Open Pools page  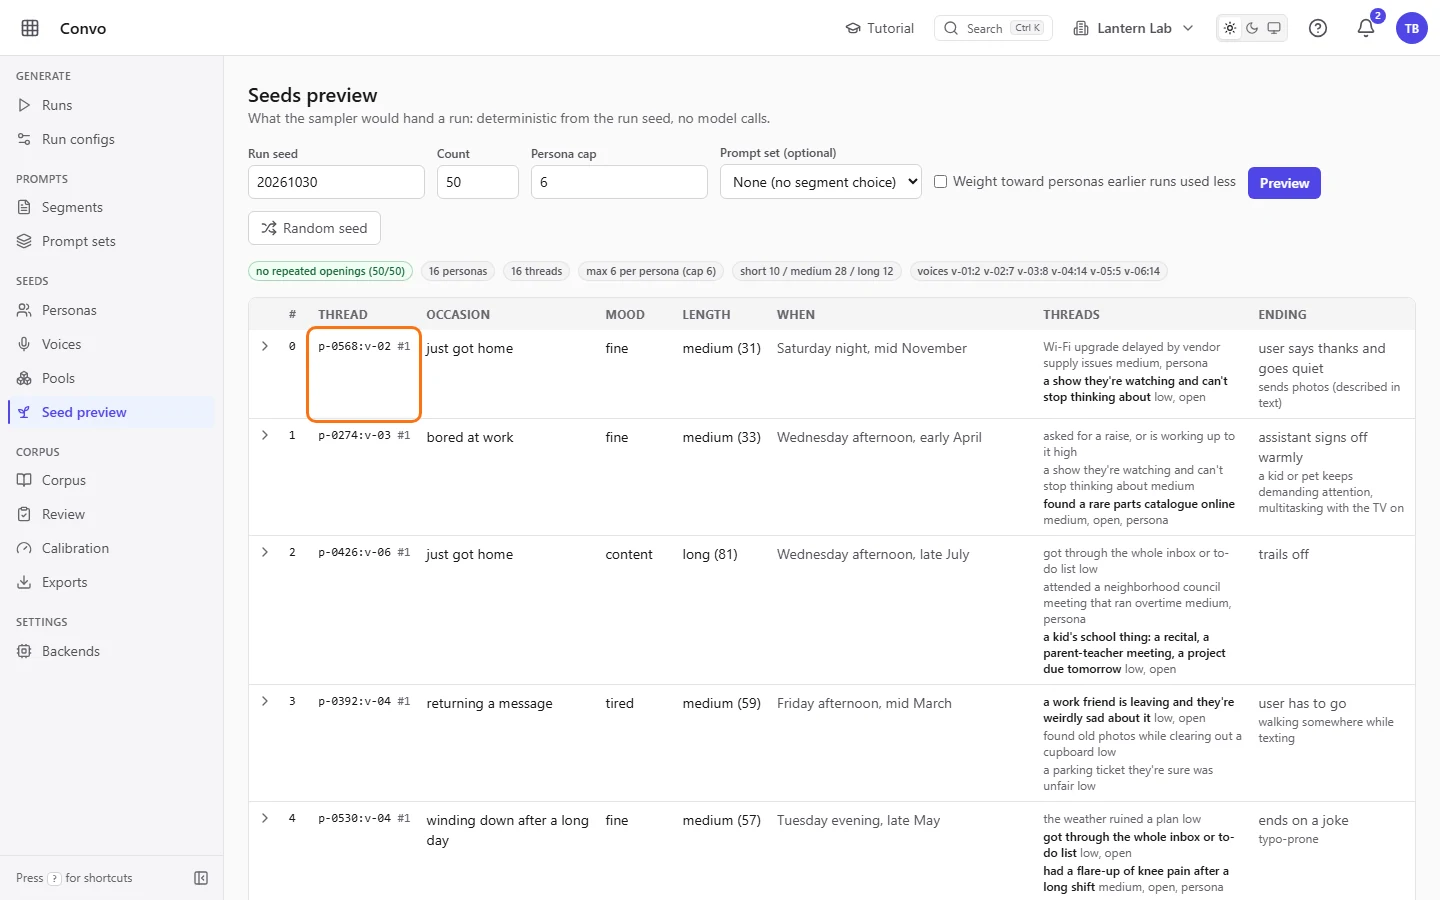[x=111, y=378]
